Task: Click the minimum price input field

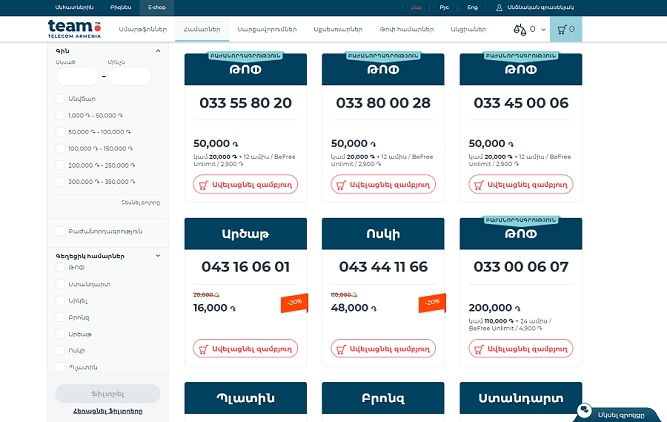Action: [x=77, y=76]
